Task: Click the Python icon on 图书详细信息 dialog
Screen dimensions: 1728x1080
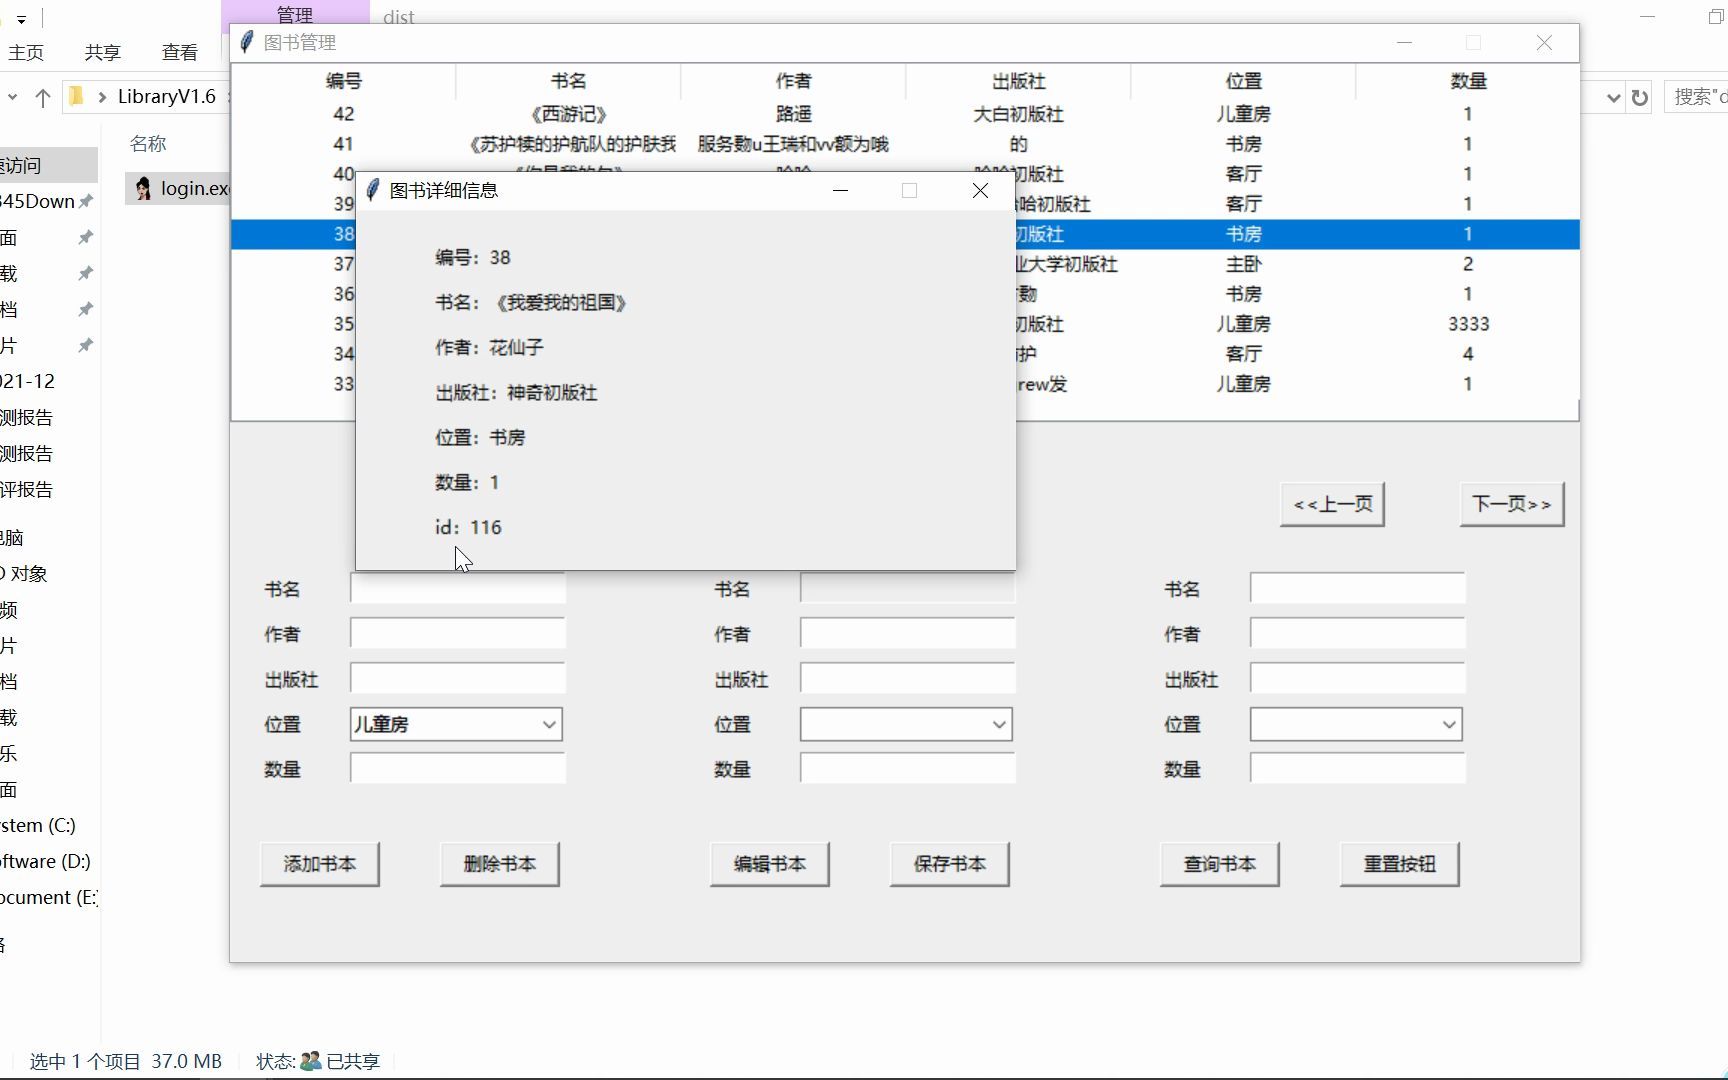Action: pyautogui.click(x=371, y=189)
